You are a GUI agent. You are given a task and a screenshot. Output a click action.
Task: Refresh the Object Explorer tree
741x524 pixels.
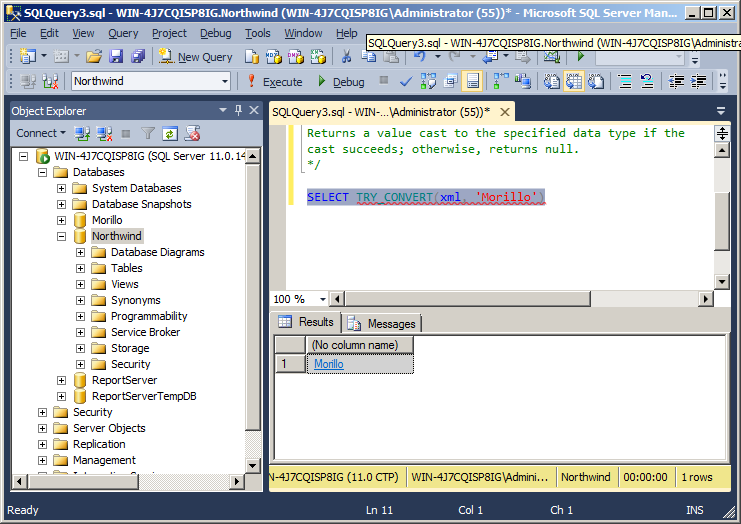(170, 134)
